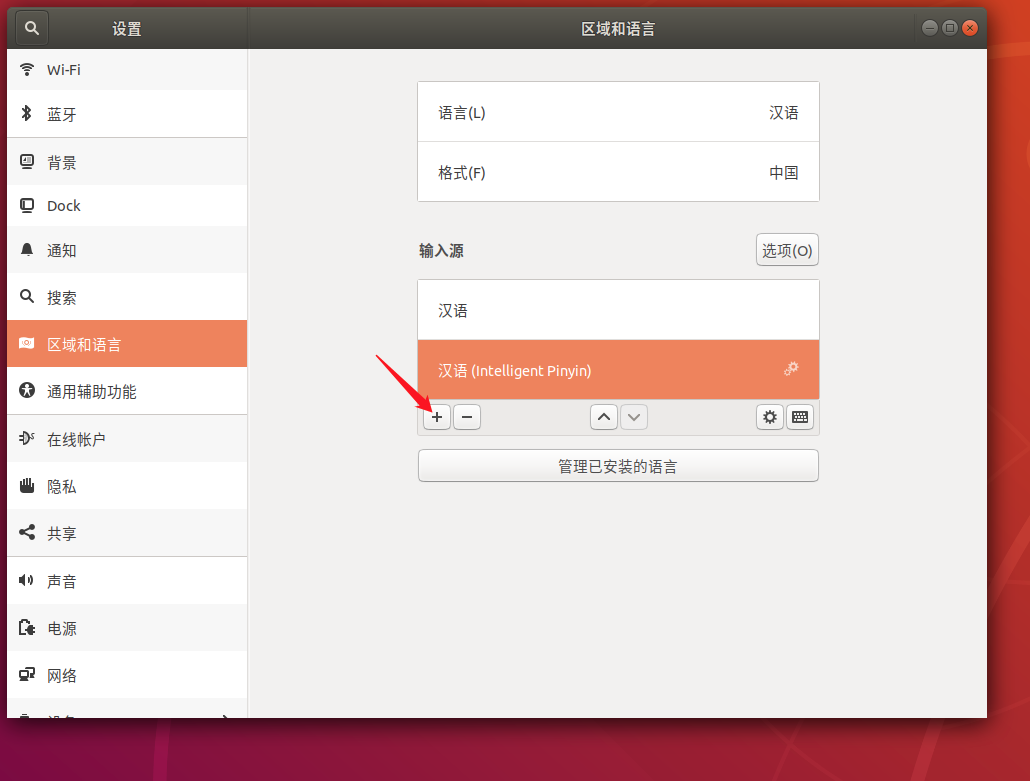Viewport: 1030px width, 781px height.
Task: Click gears icon on Intelligent Pinyin row
Action: click(791, 368)
